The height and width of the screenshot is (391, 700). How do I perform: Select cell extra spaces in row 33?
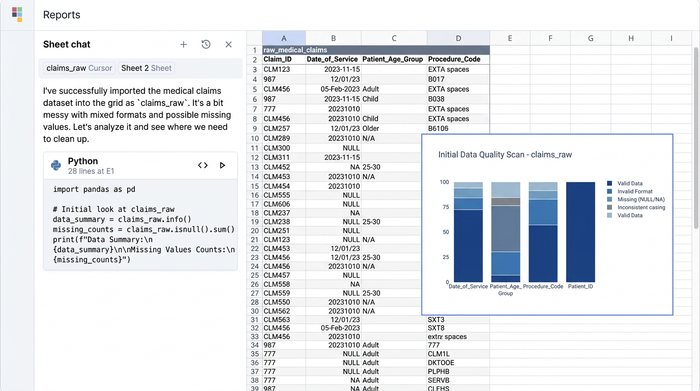[x=458, y=337]
